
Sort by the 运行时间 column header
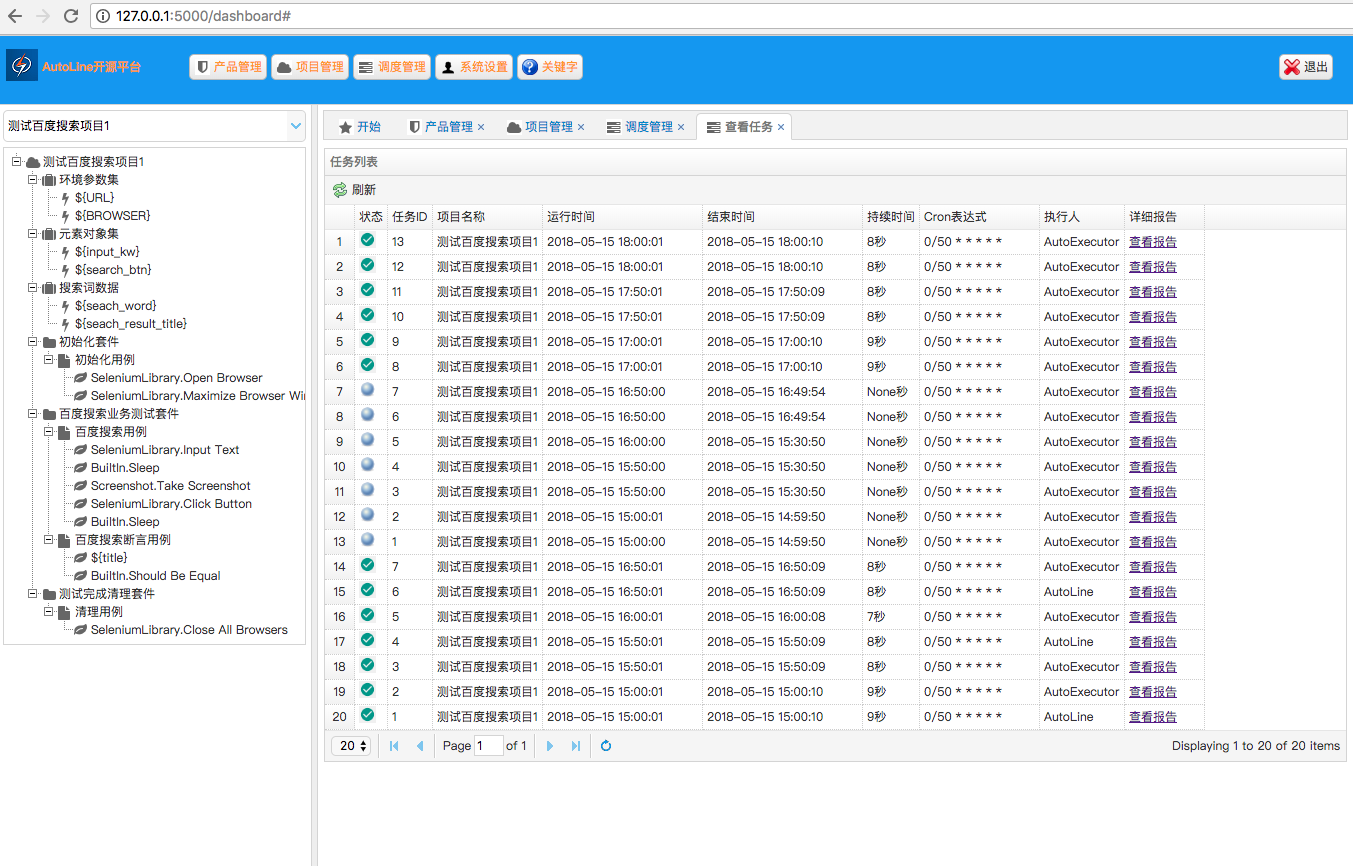622,217
